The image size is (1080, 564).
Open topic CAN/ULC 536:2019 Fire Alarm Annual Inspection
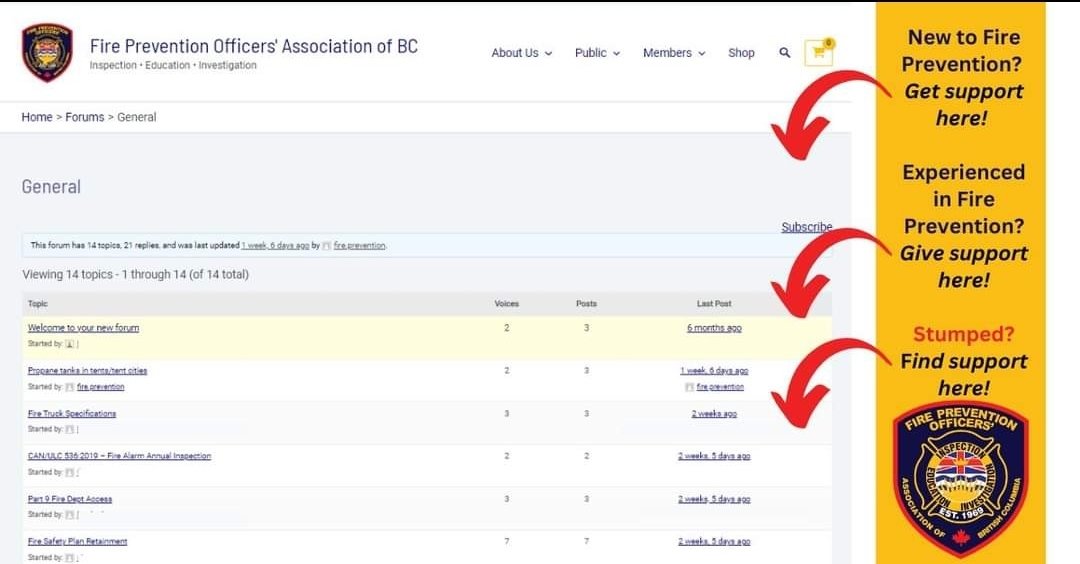point(119,456)
